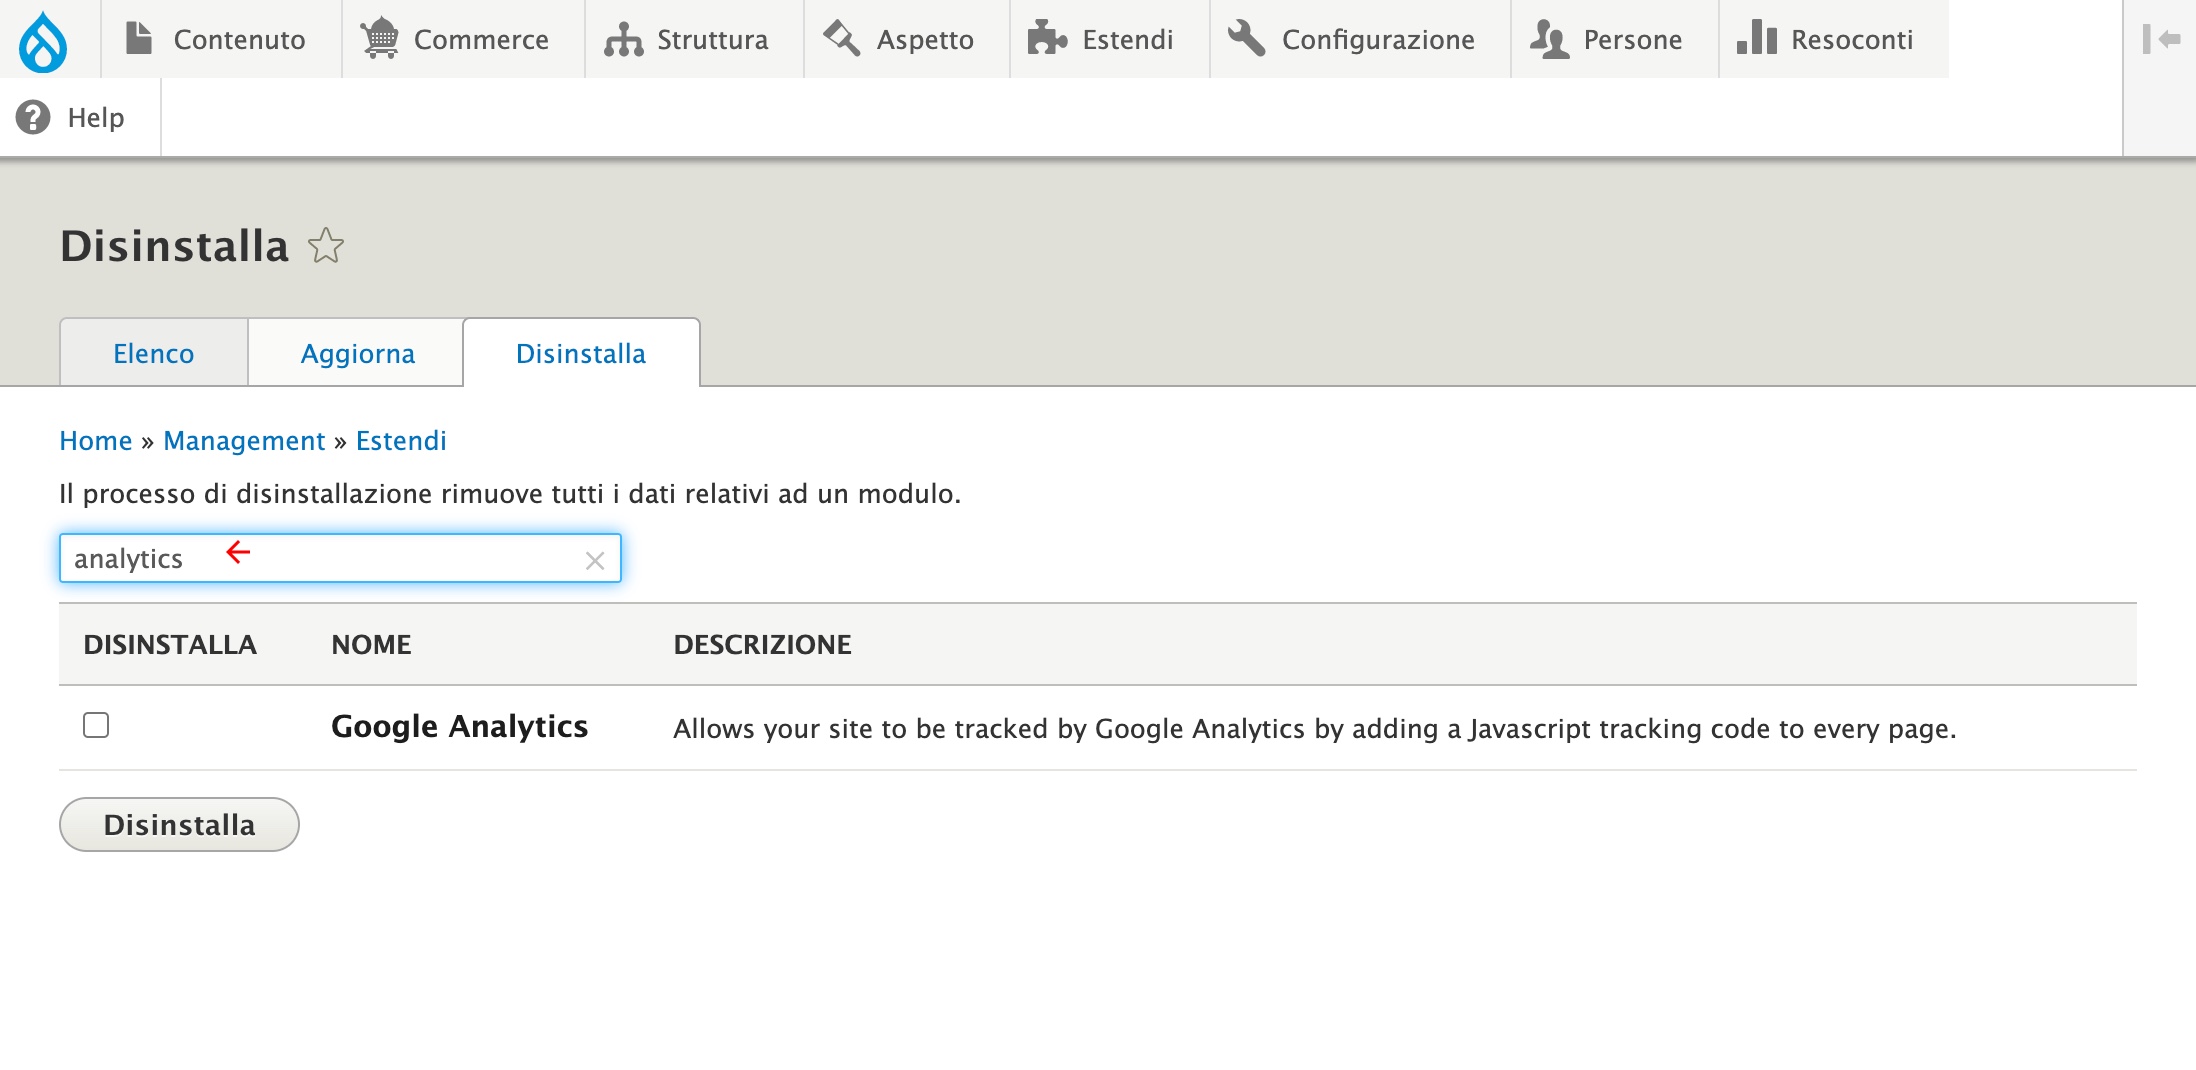Image resolution: width=2196 pixels, height=1070 pixels.
Task: Toggle toolbar orientation arrow icon
Action: pos(2161,39)
